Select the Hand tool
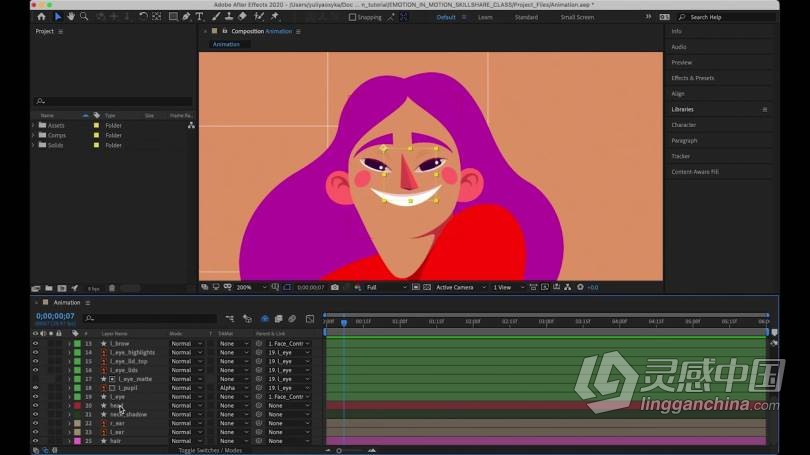 [x=71, y=17]
